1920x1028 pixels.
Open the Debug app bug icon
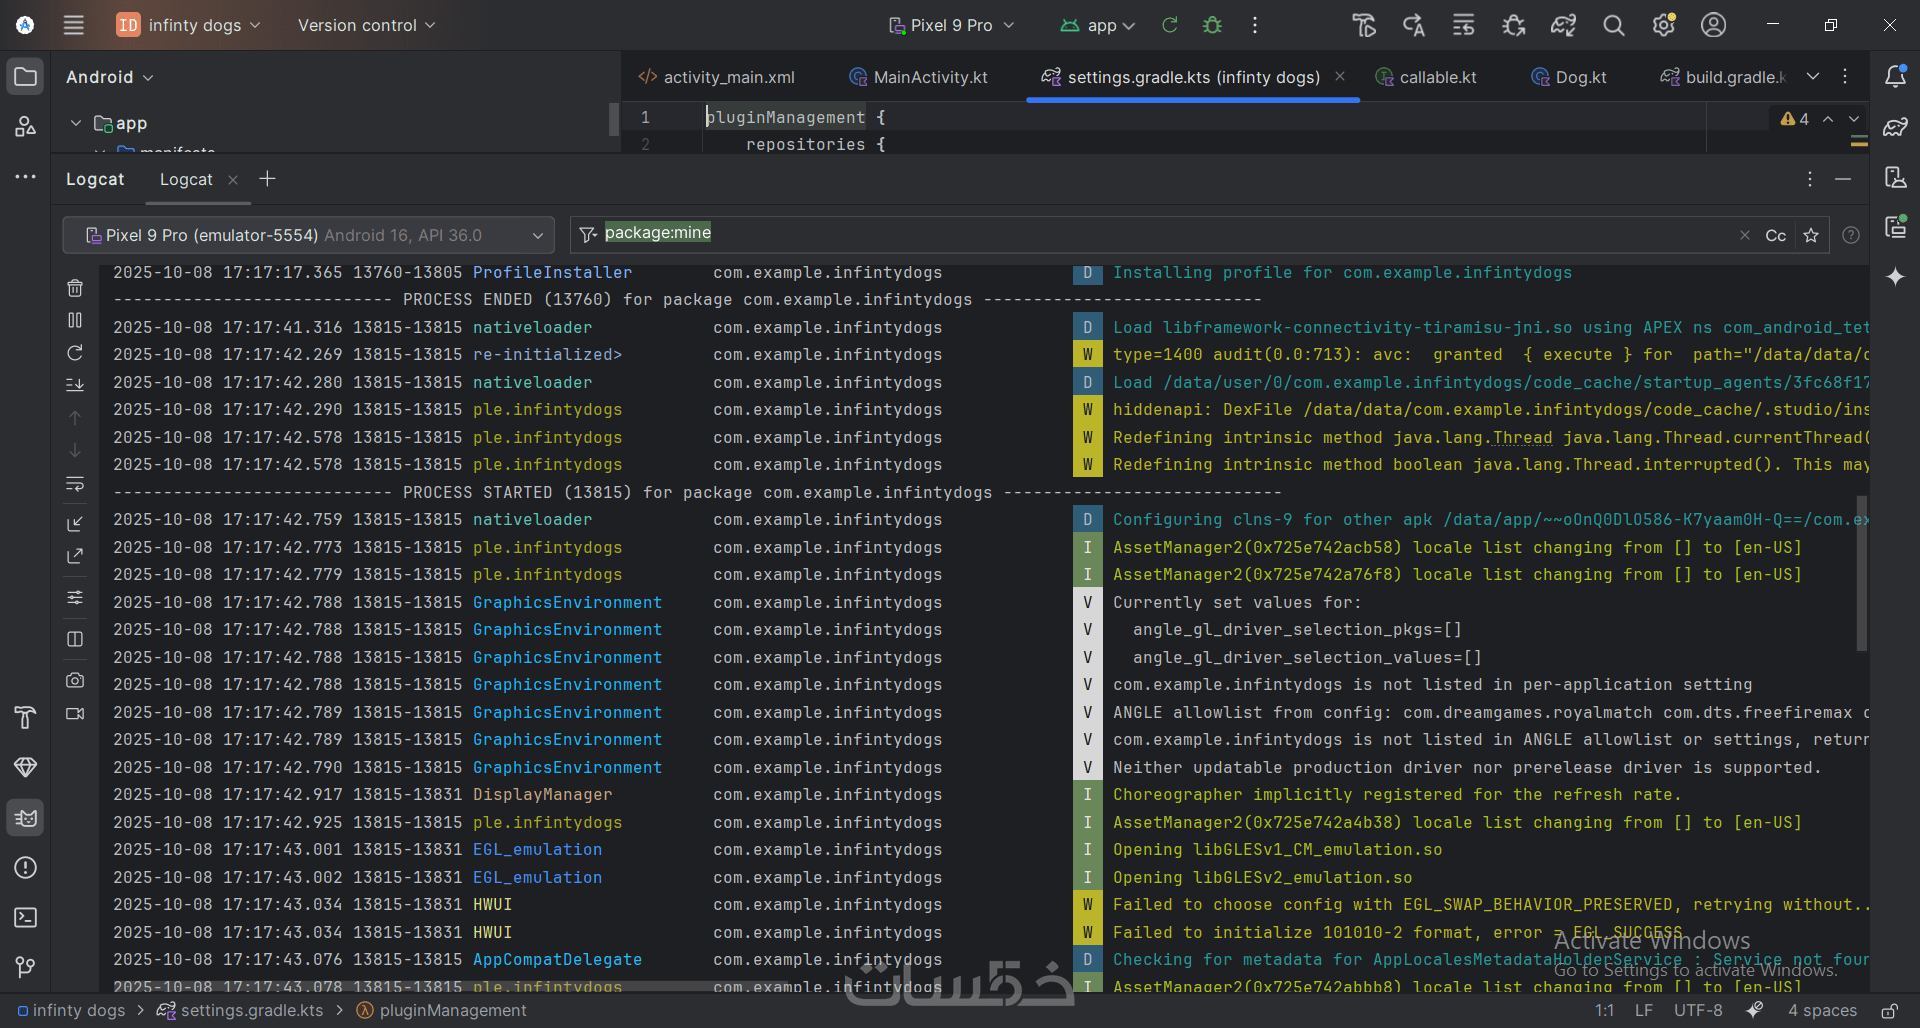tap(1212, 25)
